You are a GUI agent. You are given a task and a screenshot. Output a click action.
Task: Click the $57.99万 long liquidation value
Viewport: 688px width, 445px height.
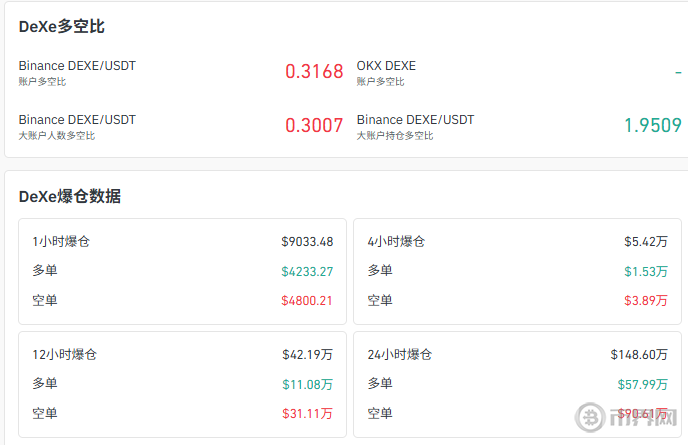[642, 385]
